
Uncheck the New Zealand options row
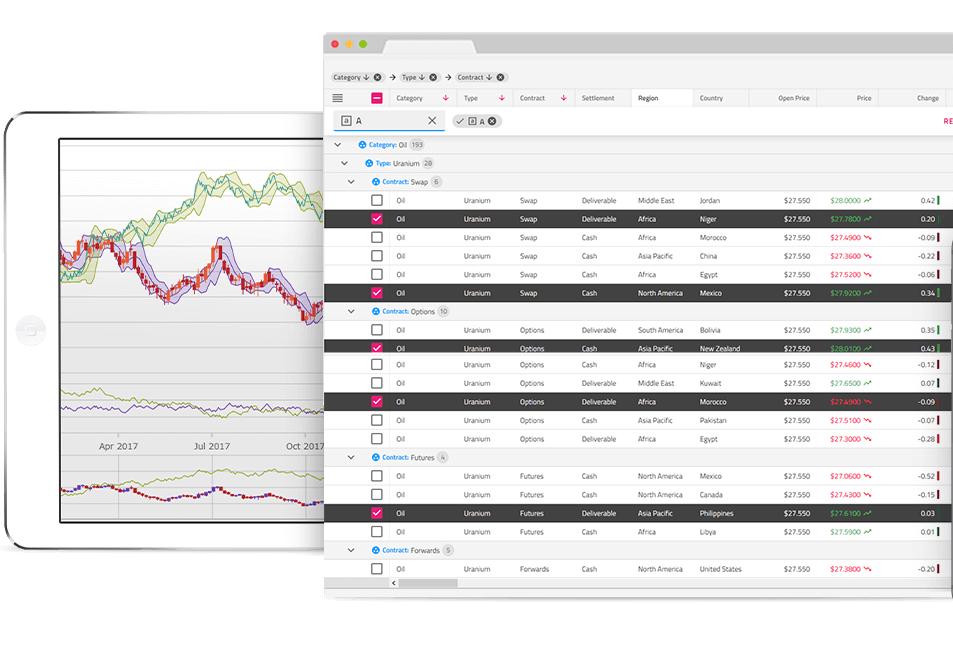click(x=377, y=348)
